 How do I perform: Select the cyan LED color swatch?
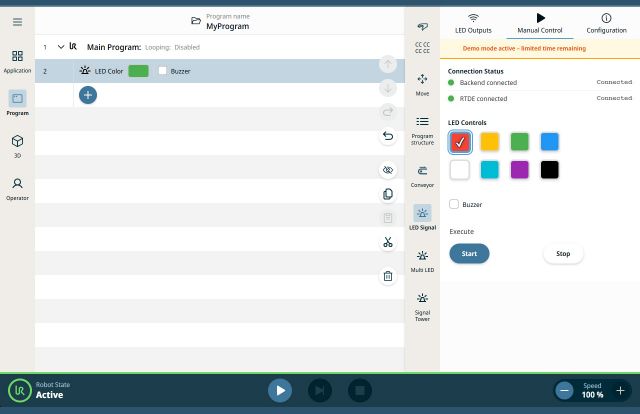coord(489,169)
